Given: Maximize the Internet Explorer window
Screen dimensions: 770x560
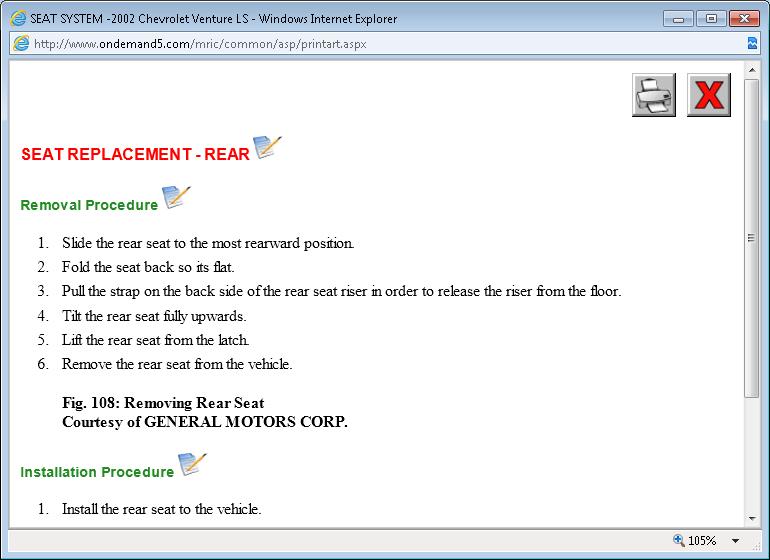Looking at the screenshot, I should 711,19.
